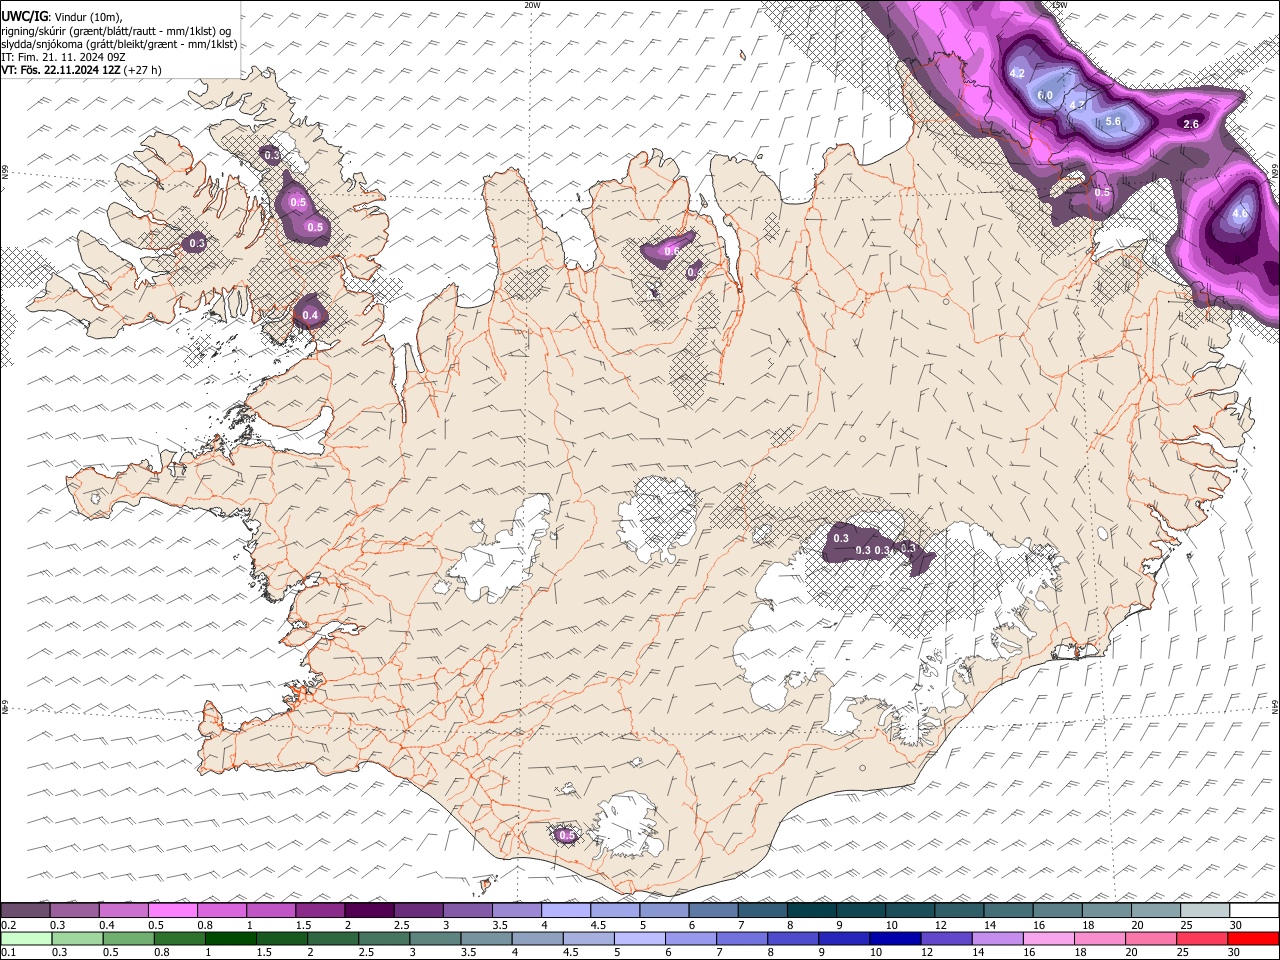Click the 6.0 precipitation value on the map
The width and height of the screenshot is (1280, 960).
click(1045, 95)
